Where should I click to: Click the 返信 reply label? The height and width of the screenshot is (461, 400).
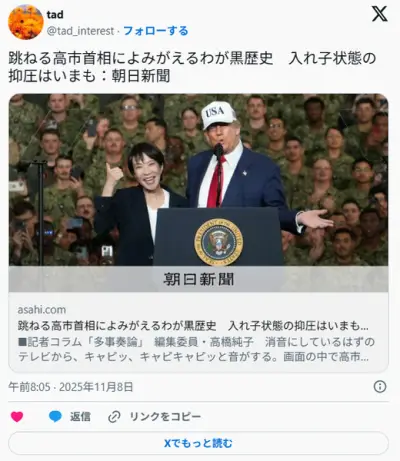click(x=80, y=416)
